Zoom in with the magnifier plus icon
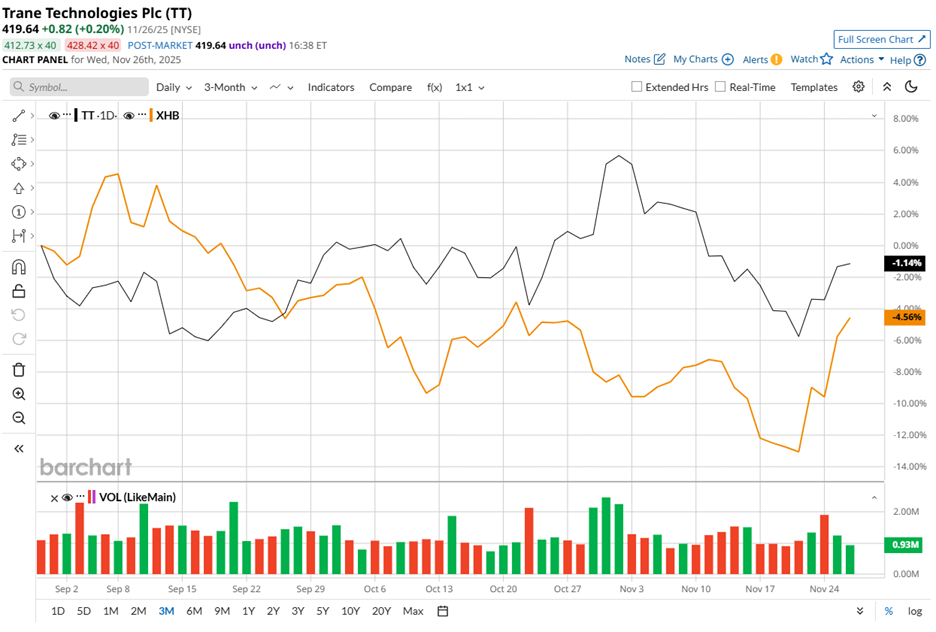Screen dimensions: 936x632 tap(19, 394)
